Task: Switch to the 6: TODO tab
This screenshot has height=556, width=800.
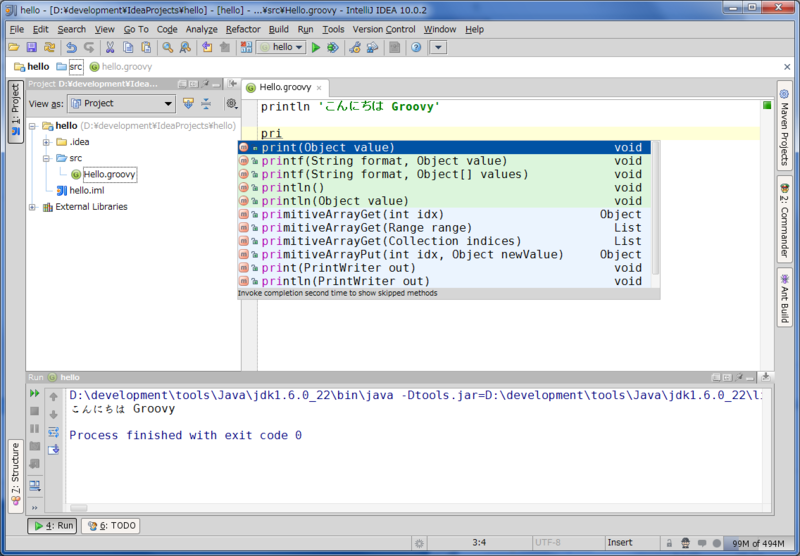Action: [111, 525]
